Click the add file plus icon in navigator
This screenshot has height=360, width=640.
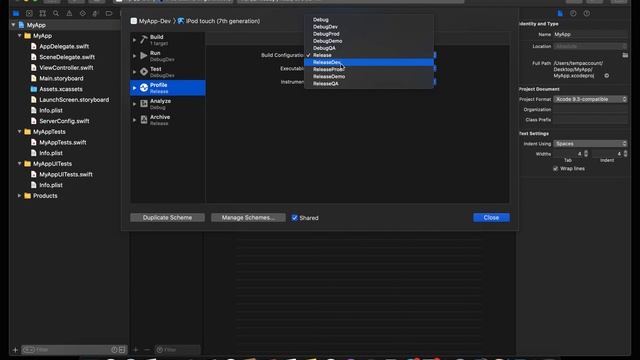[x=15, y=350]
